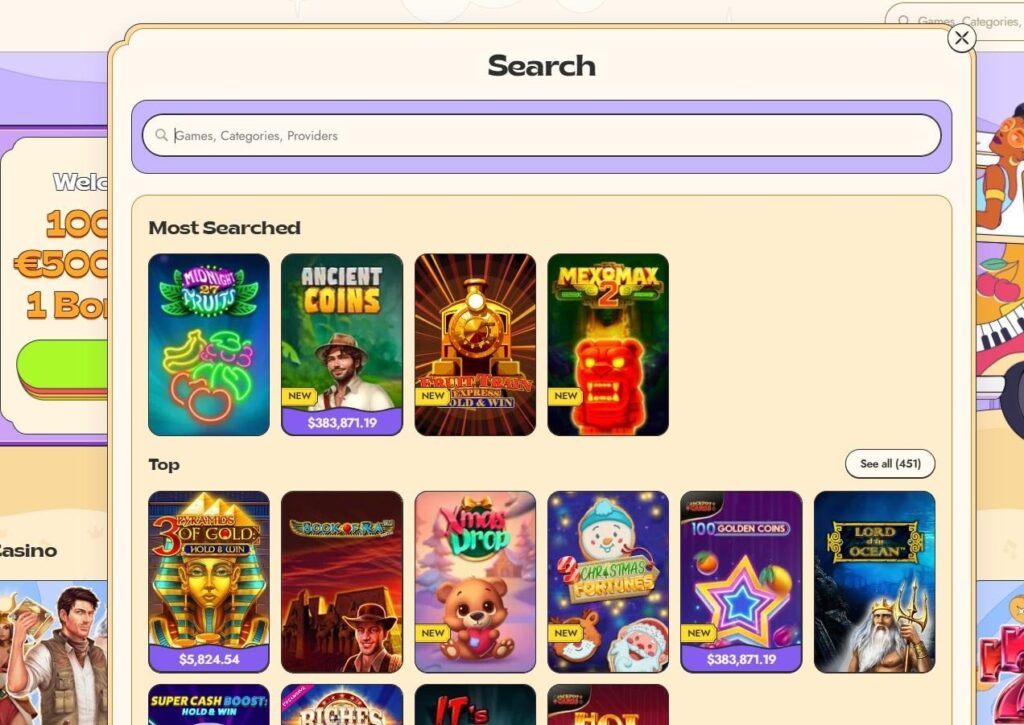Click the NEW badge on Mexomax 2

pos(565,396)
